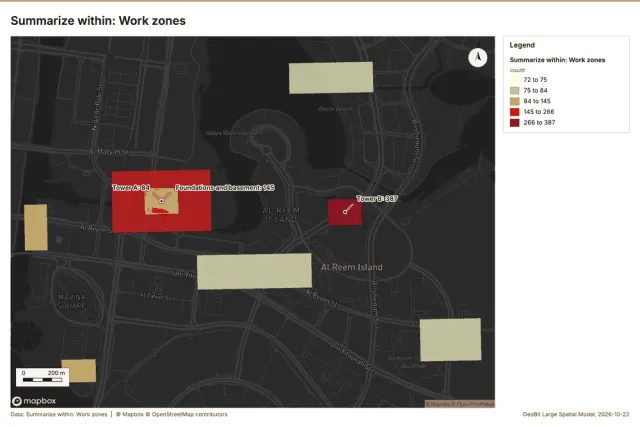Click the GeoBit Large Spatial Model footer text
The width and height of the screenshot is (640, 427).
(x=576, y=414)
